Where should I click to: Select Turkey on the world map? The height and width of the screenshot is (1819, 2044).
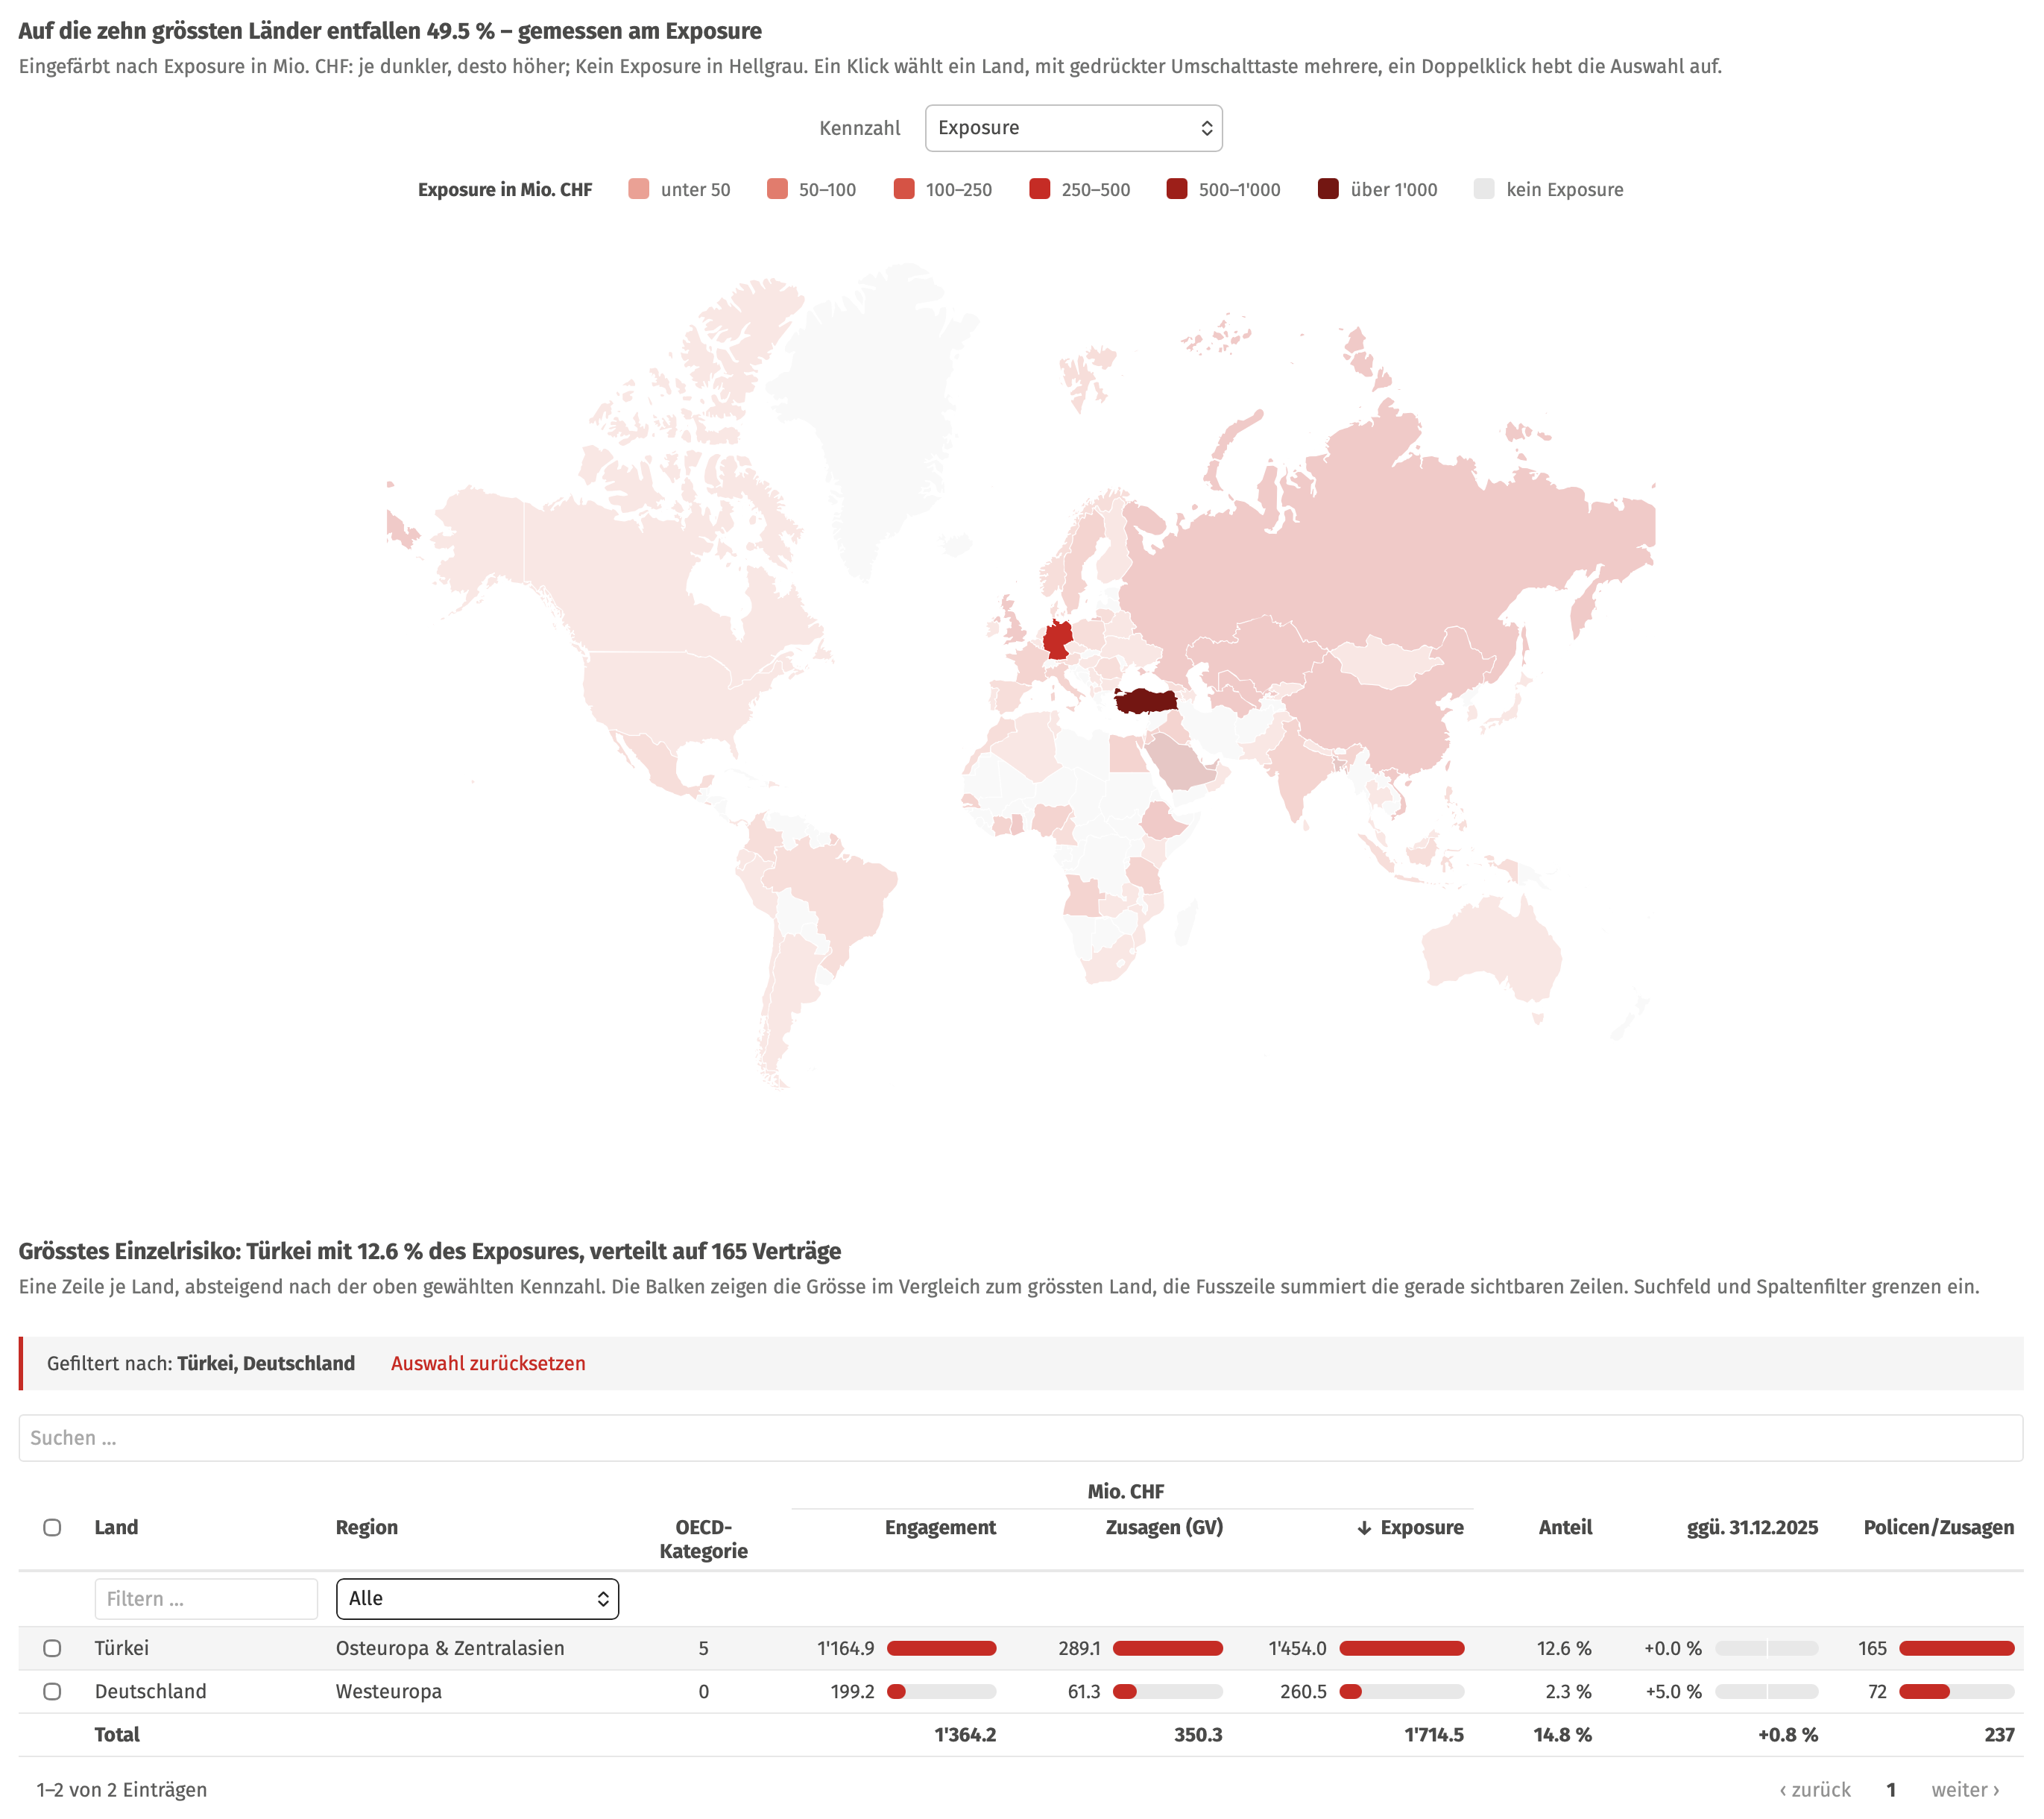tap(1146, 701)
